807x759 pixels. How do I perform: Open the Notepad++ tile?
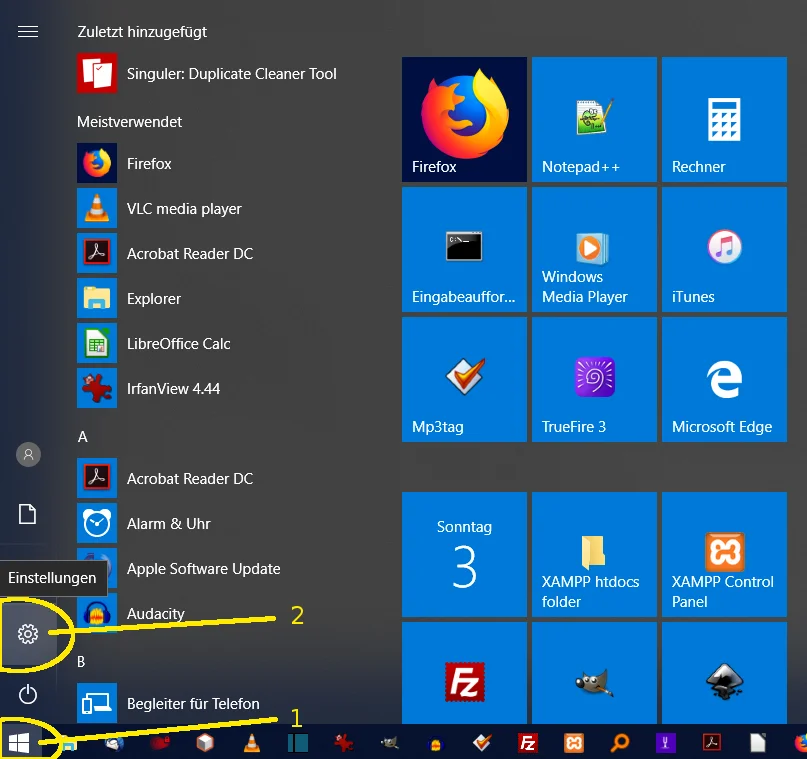point(594,120)
